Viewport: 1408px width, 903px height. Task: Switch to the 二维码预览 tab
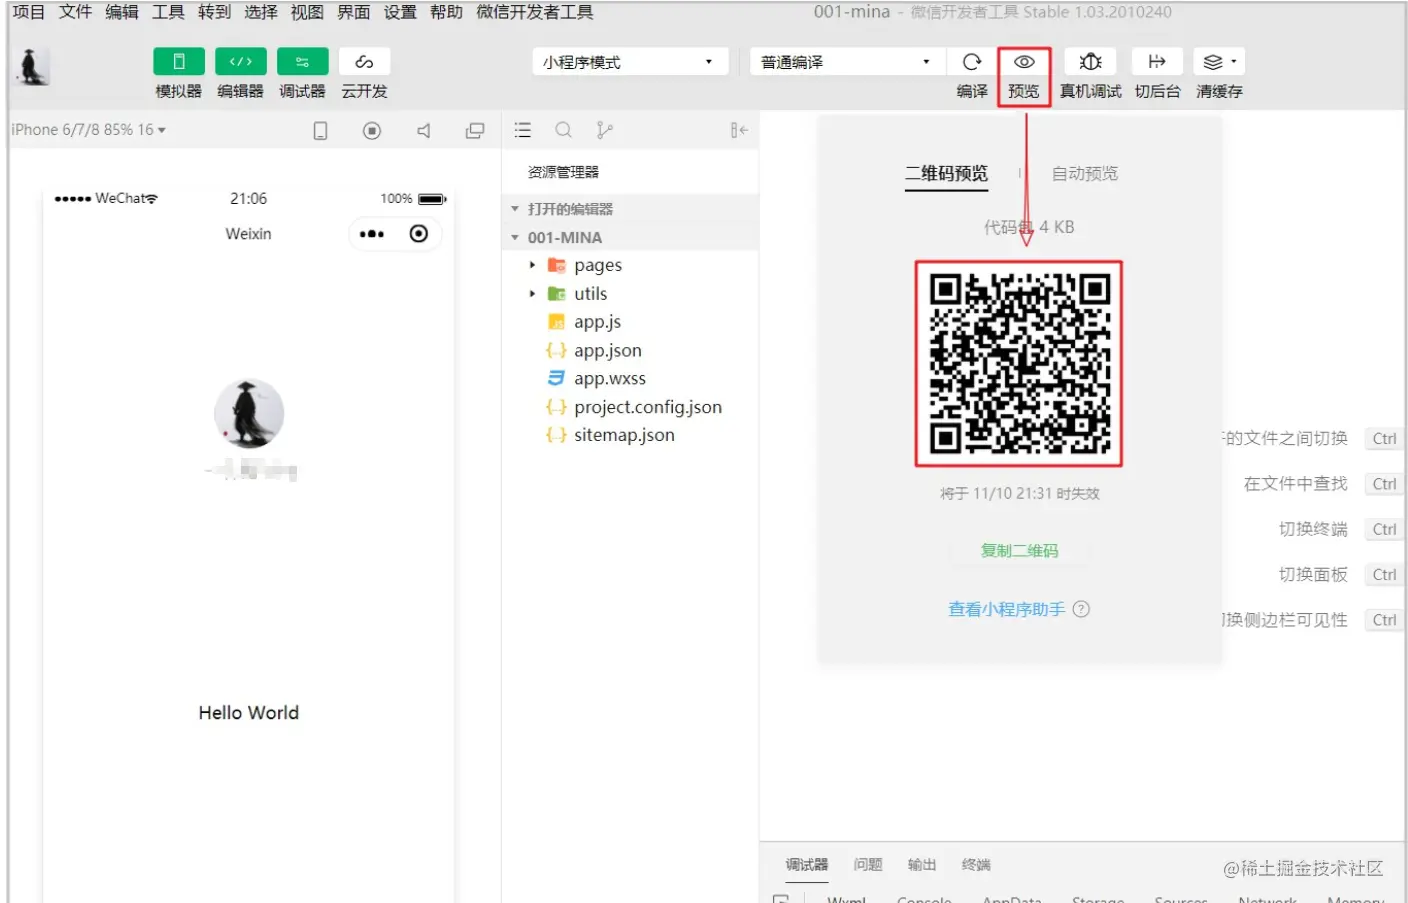point(946,174)
